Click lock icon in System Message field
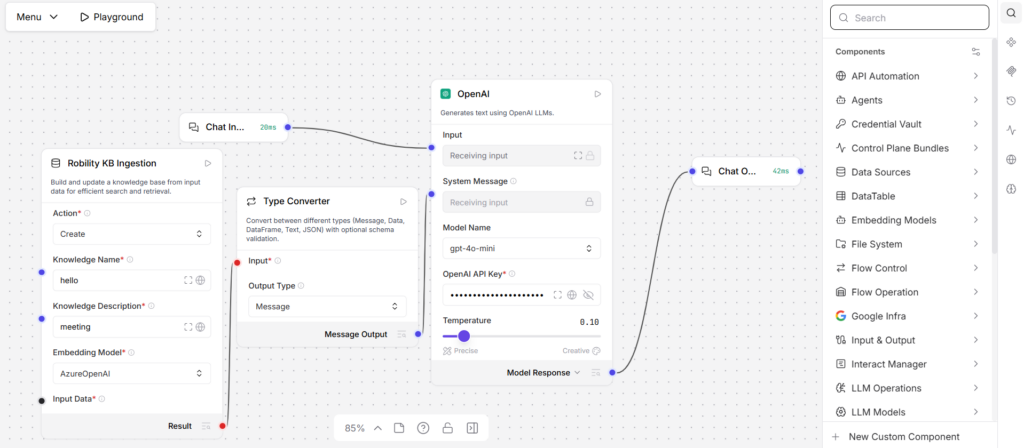The width and height of the screenshot is (1024, 448). 590,202
